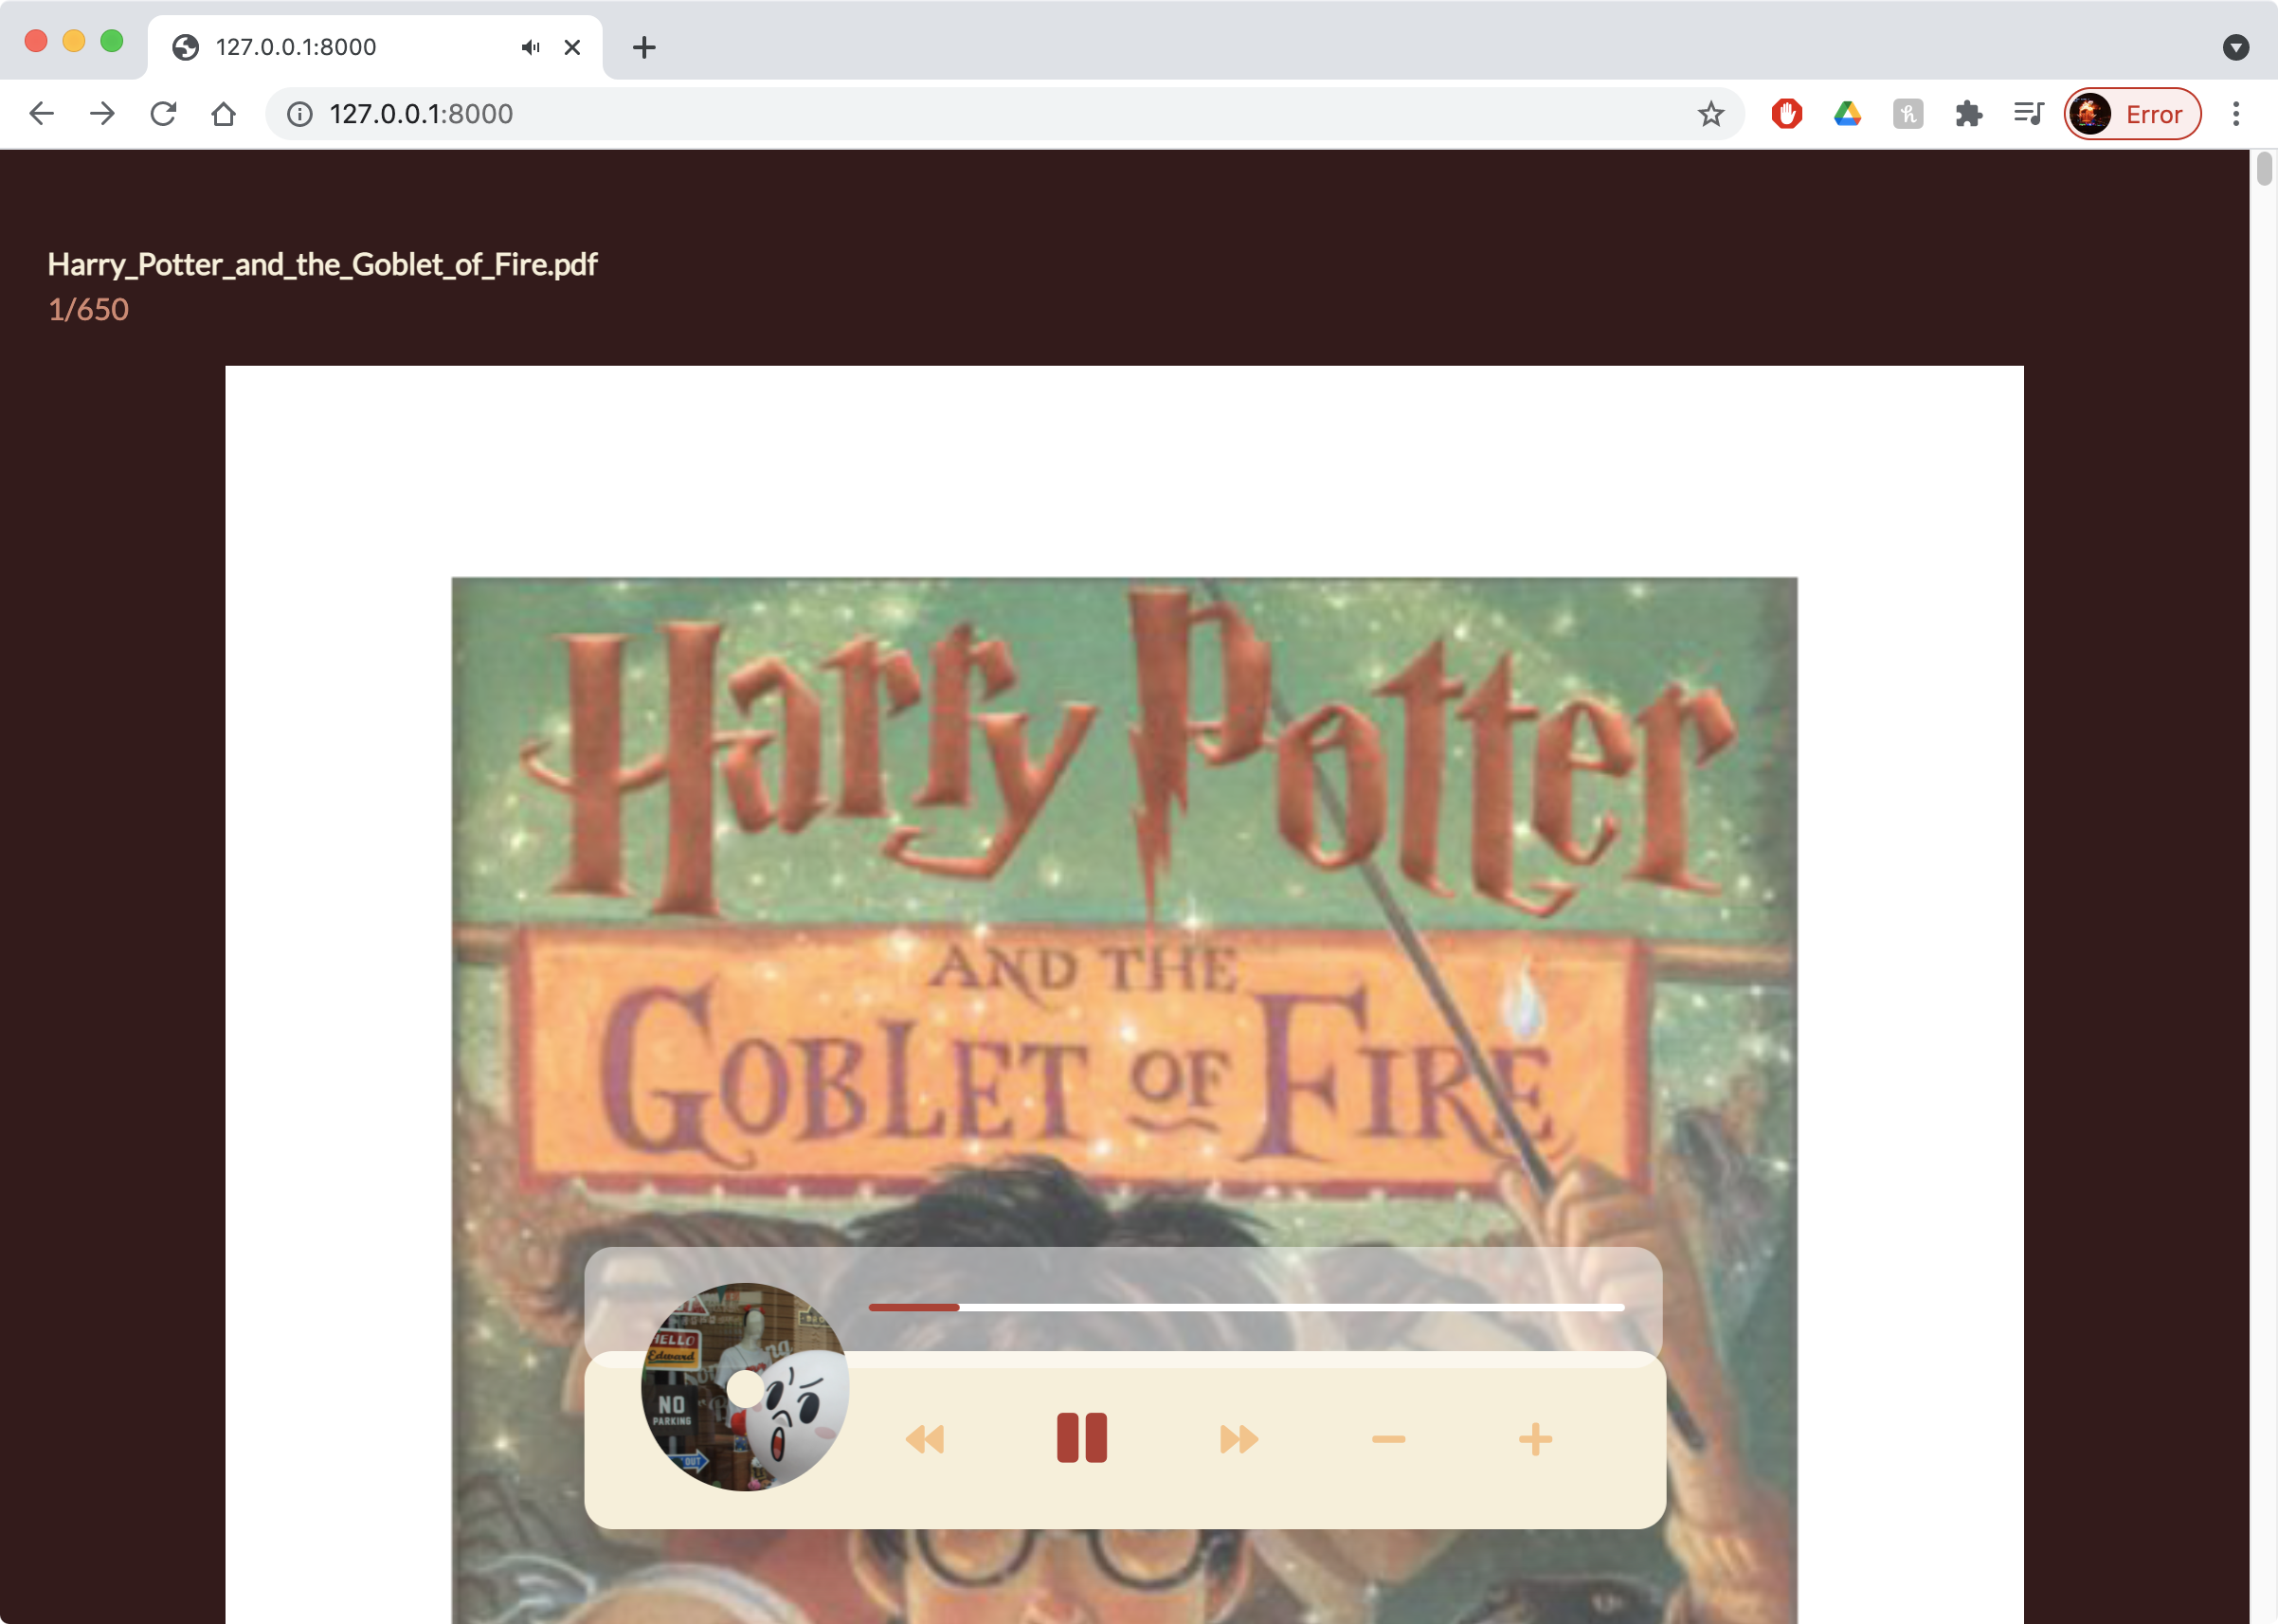Viewport: 2278px width, 1624px height.
Task: Open the media control icon
Action: click(x=2028, y=114)
